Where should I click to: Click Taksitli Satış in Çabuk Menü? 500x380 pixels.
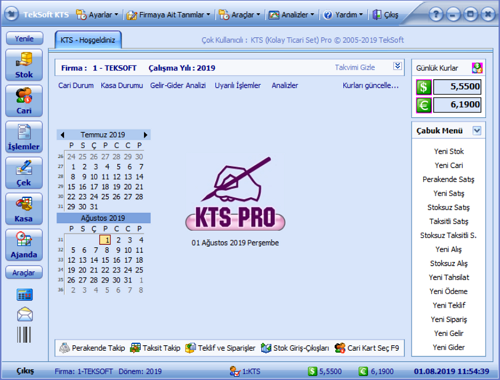pyautogui.click(x=449, y=221)
